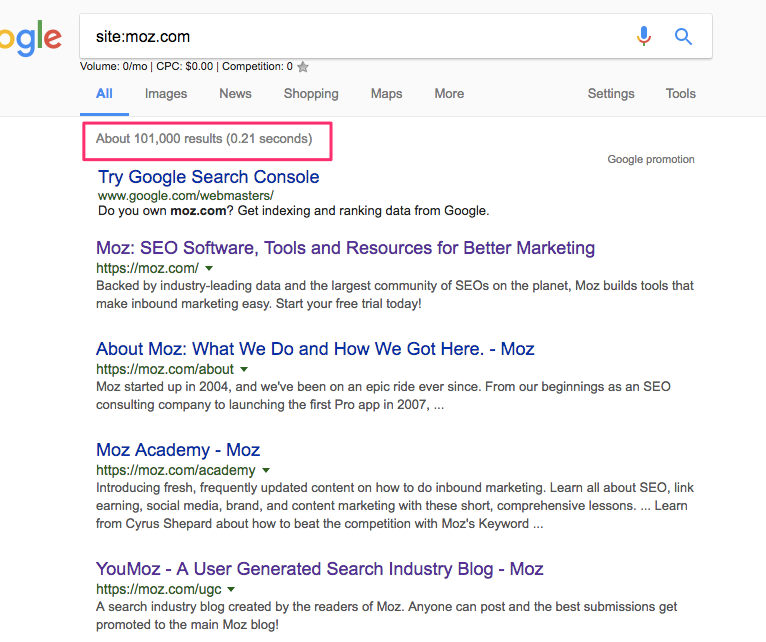Open the dropdown arrow beside moz.com/about URL
The width and height of the screenshot is (766, 642).
coord(244,370)
